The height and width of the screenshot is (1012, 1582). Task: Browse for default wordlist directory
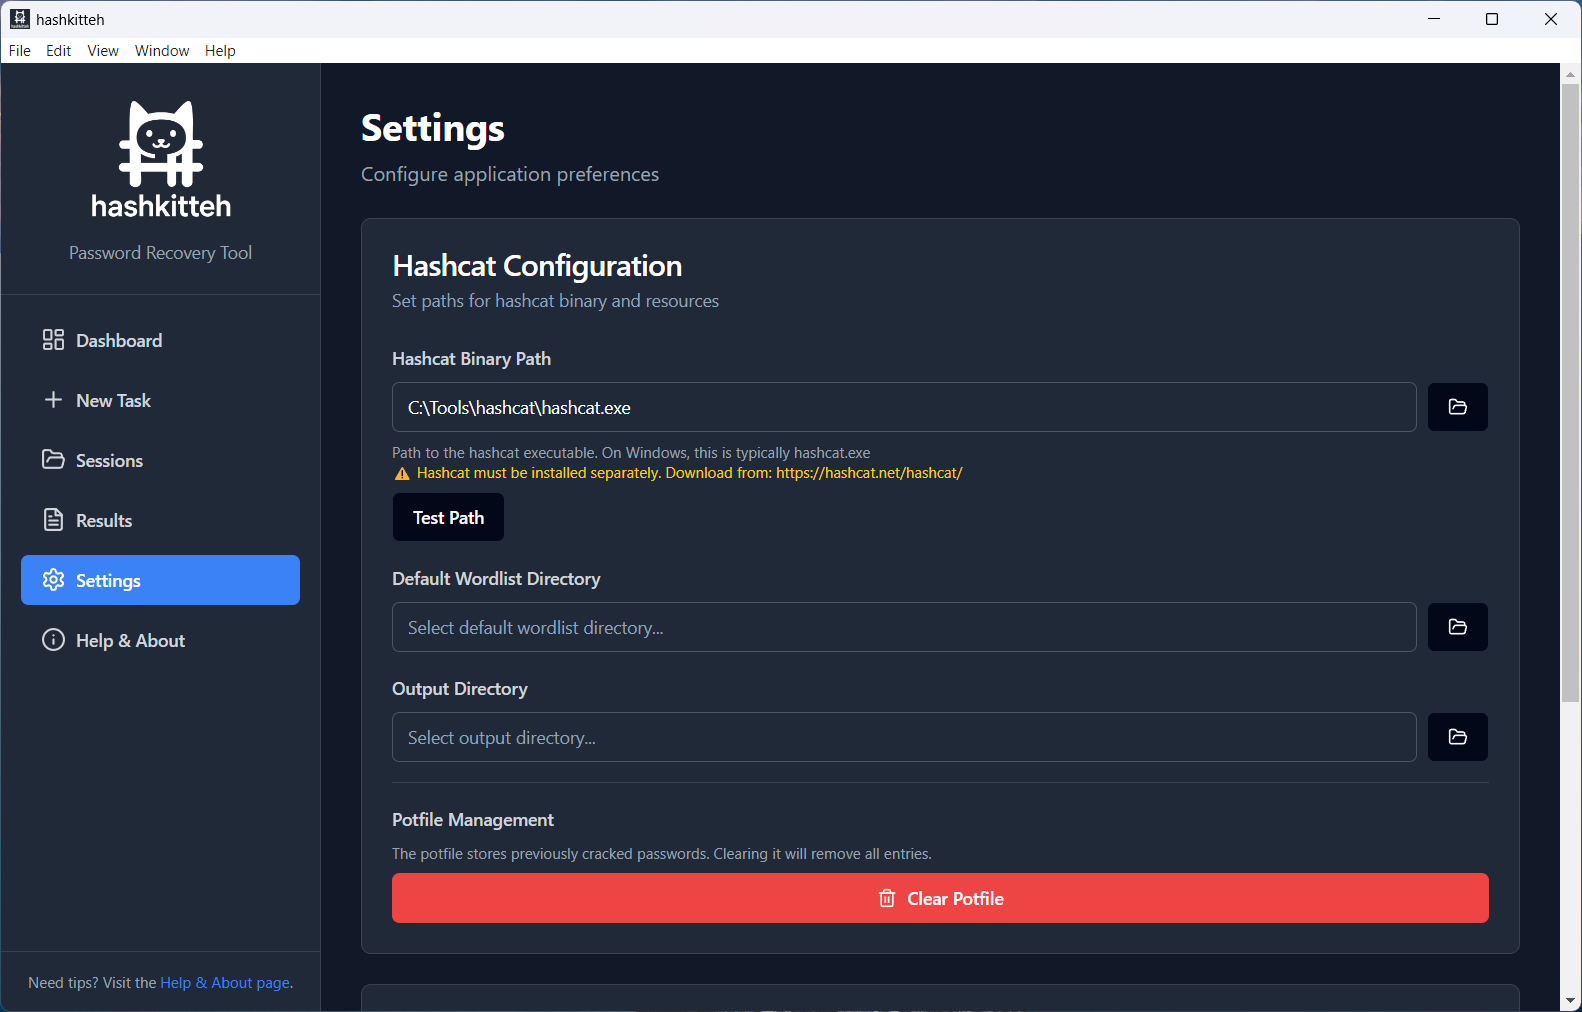(1457, 627)
